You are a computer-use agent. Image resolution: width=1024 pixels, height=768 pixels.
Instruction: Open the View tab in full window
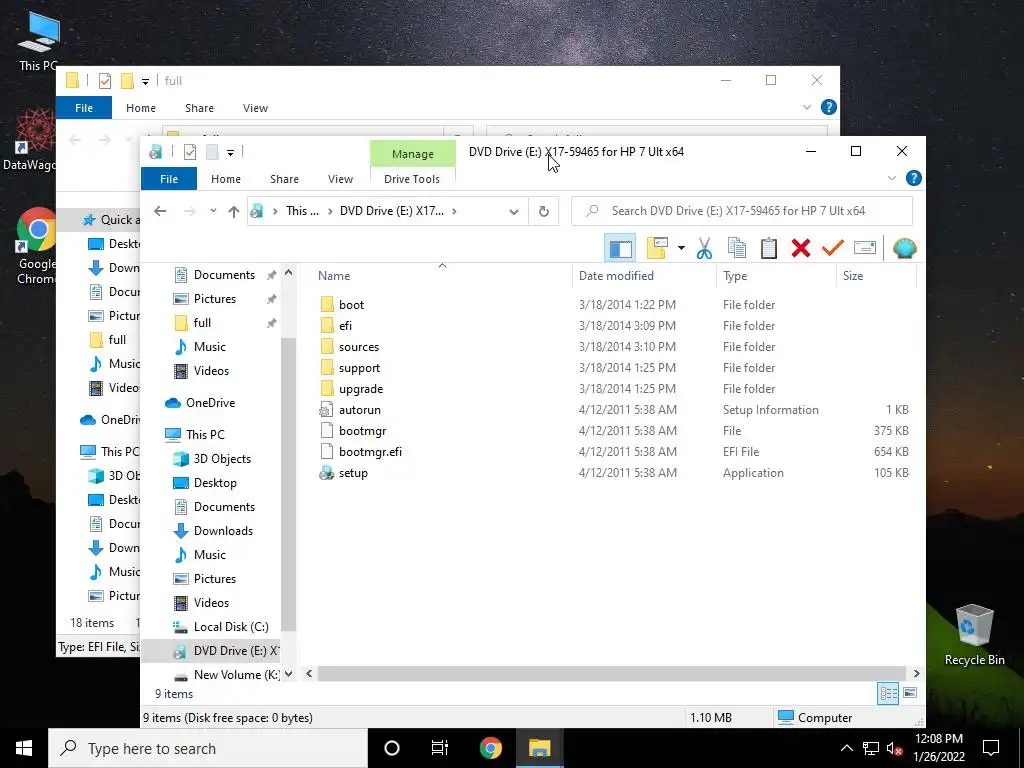255,108
